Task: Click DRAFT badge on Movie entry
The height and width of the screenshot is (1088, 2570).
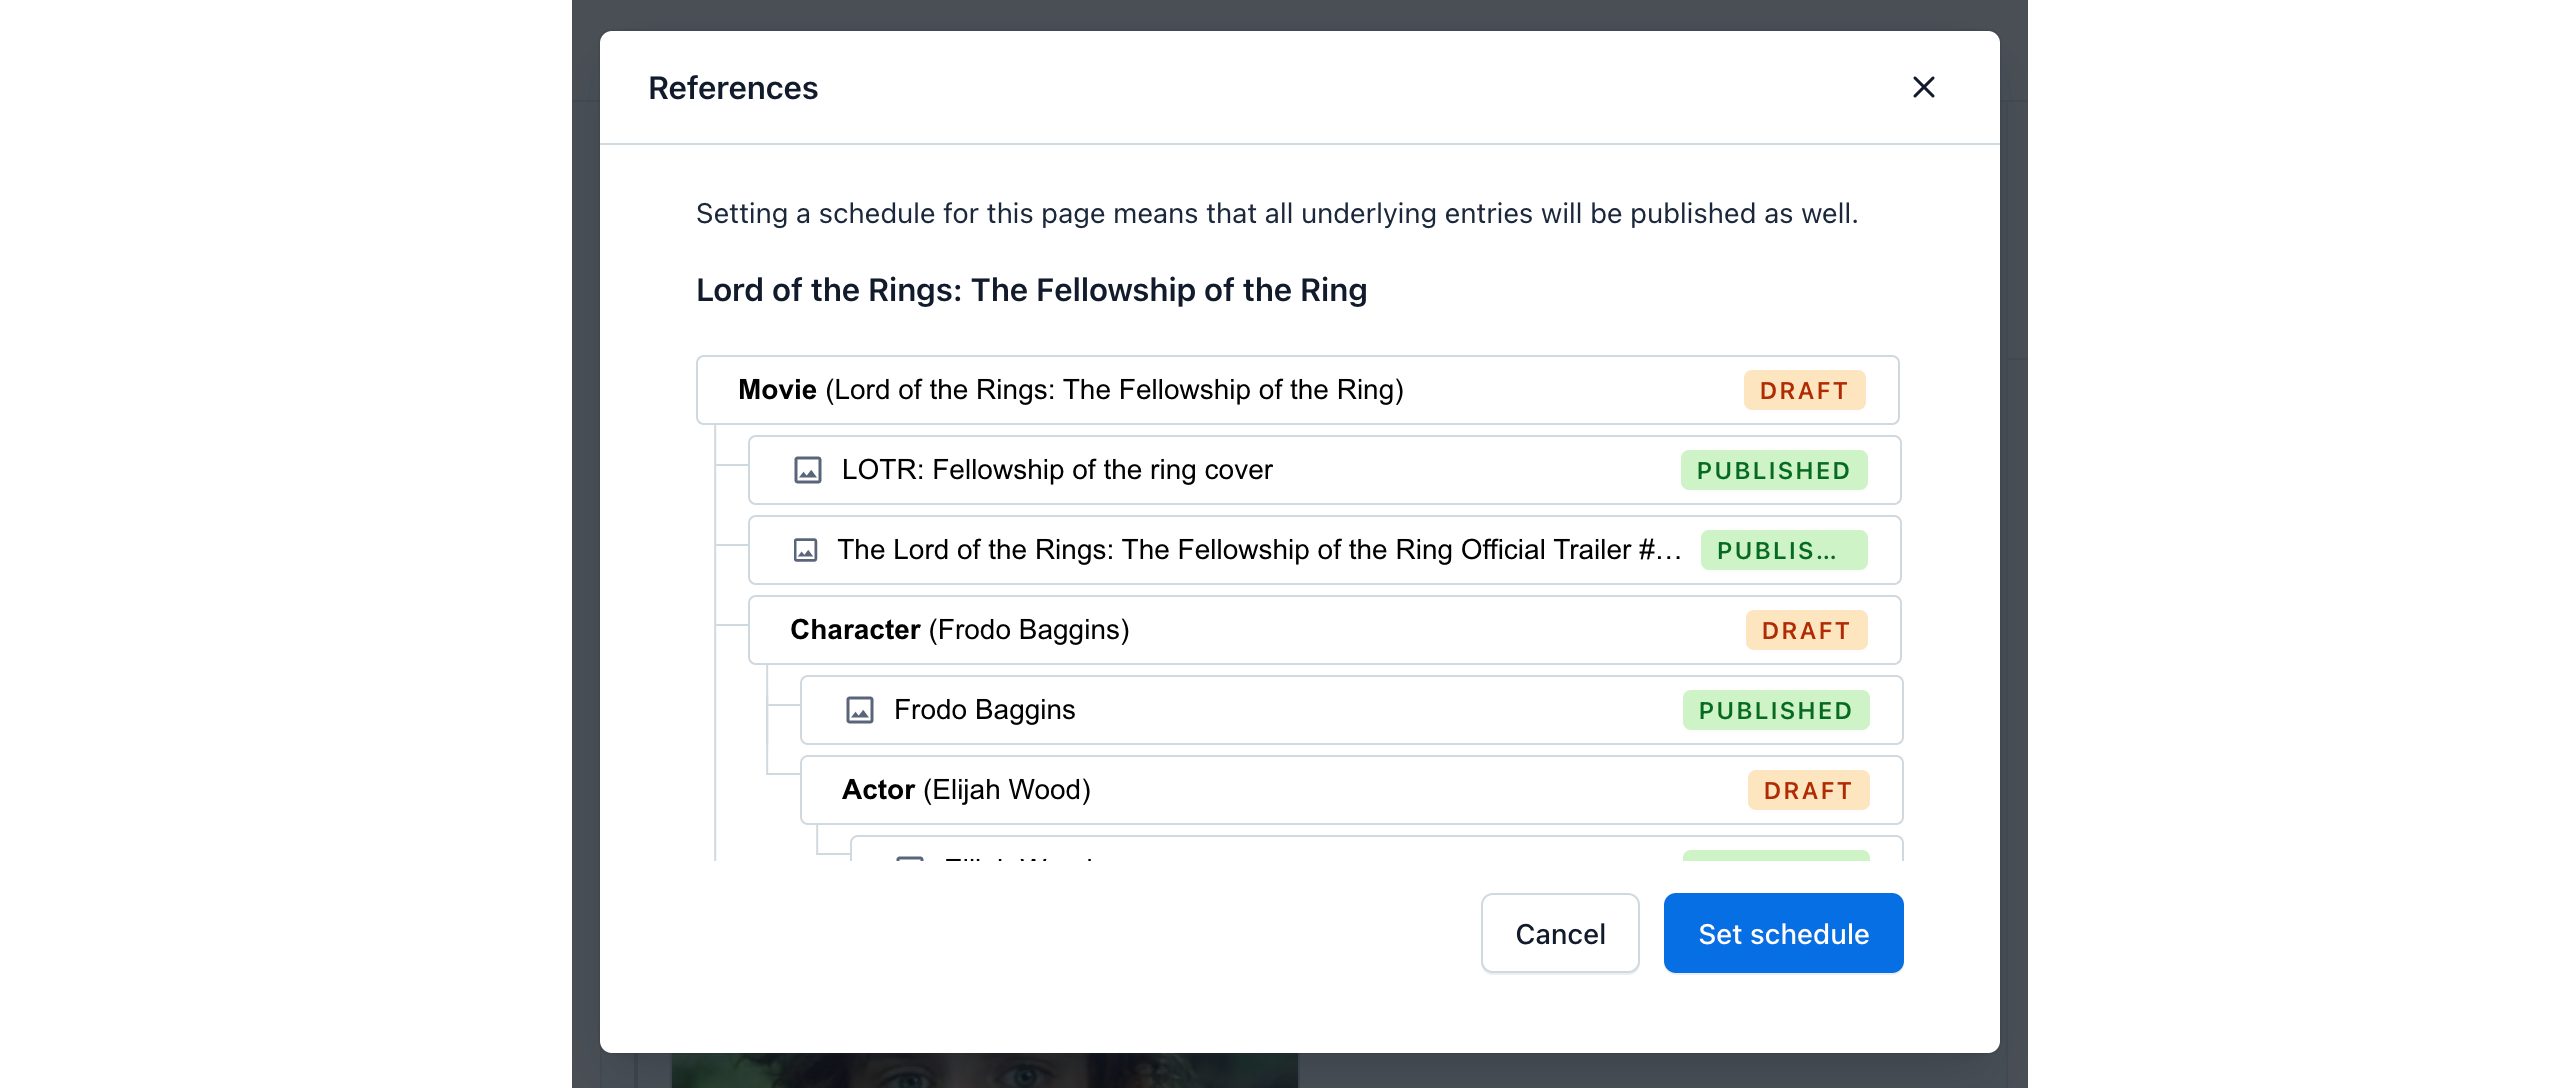Action: point(1804,391)
